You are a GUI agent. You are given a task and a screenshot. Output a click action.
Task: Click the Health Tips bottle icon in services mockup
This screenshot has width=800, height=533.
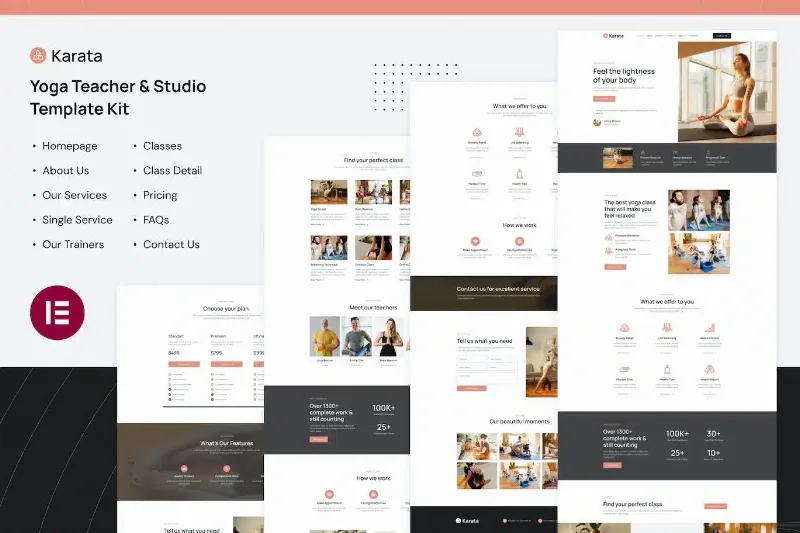coord(519,174)
